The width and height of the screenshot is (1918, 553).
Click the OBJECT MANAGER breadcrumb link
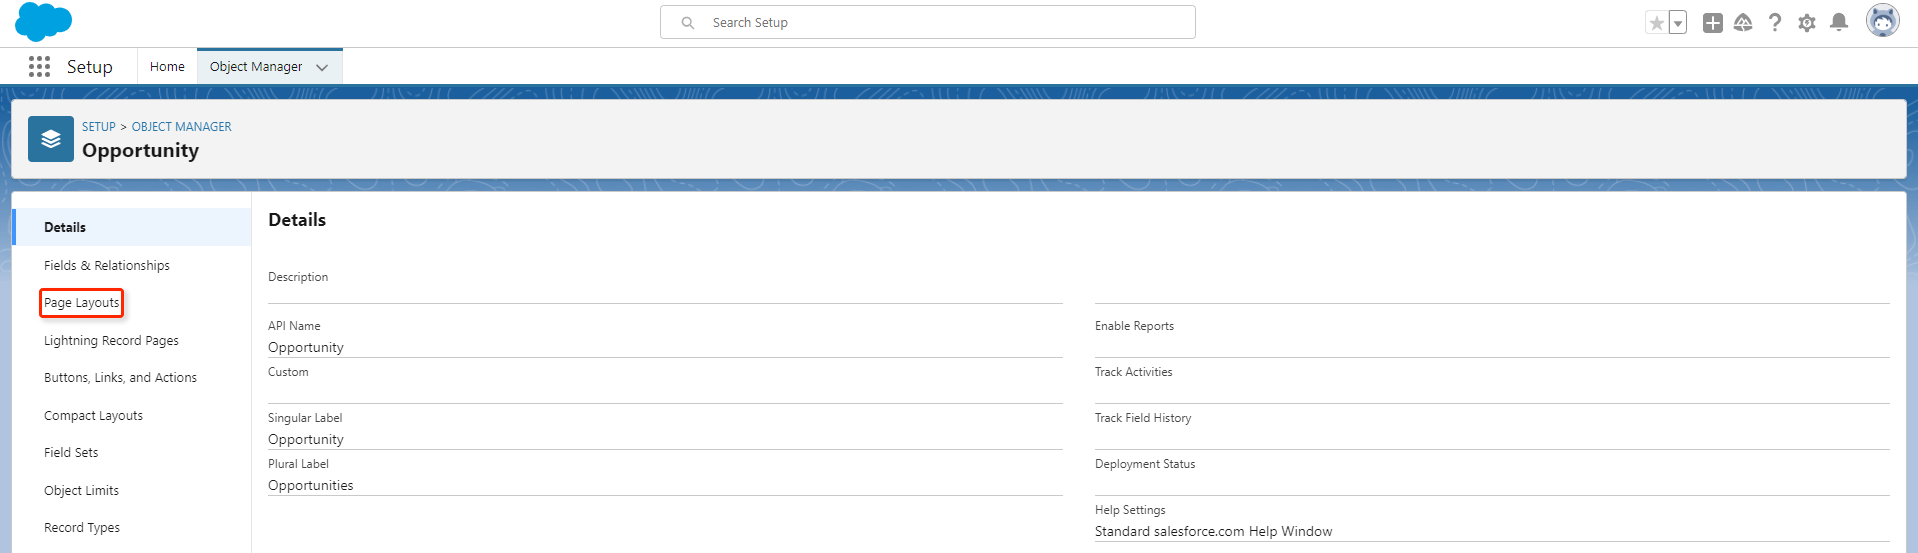tap(182, 127)
